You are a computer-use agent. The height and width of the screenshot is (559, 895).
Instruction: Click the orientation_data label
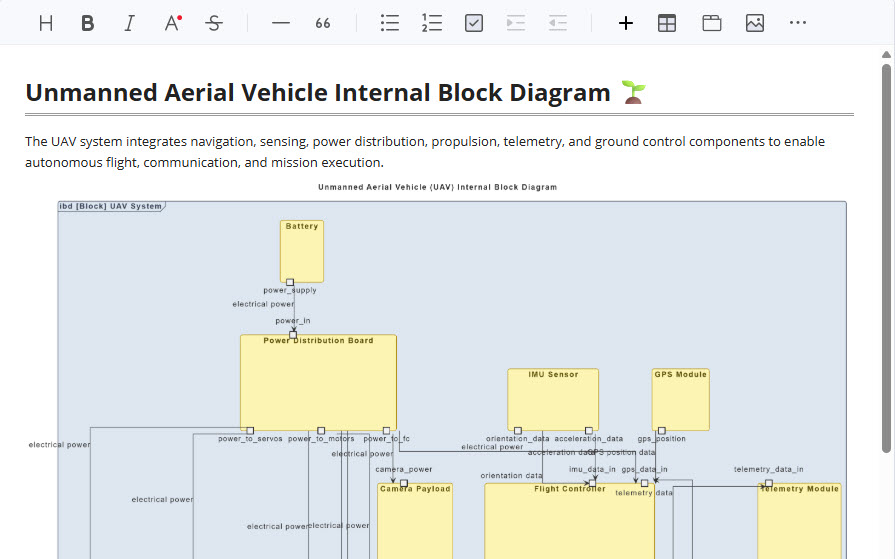(x=518, y=439)
